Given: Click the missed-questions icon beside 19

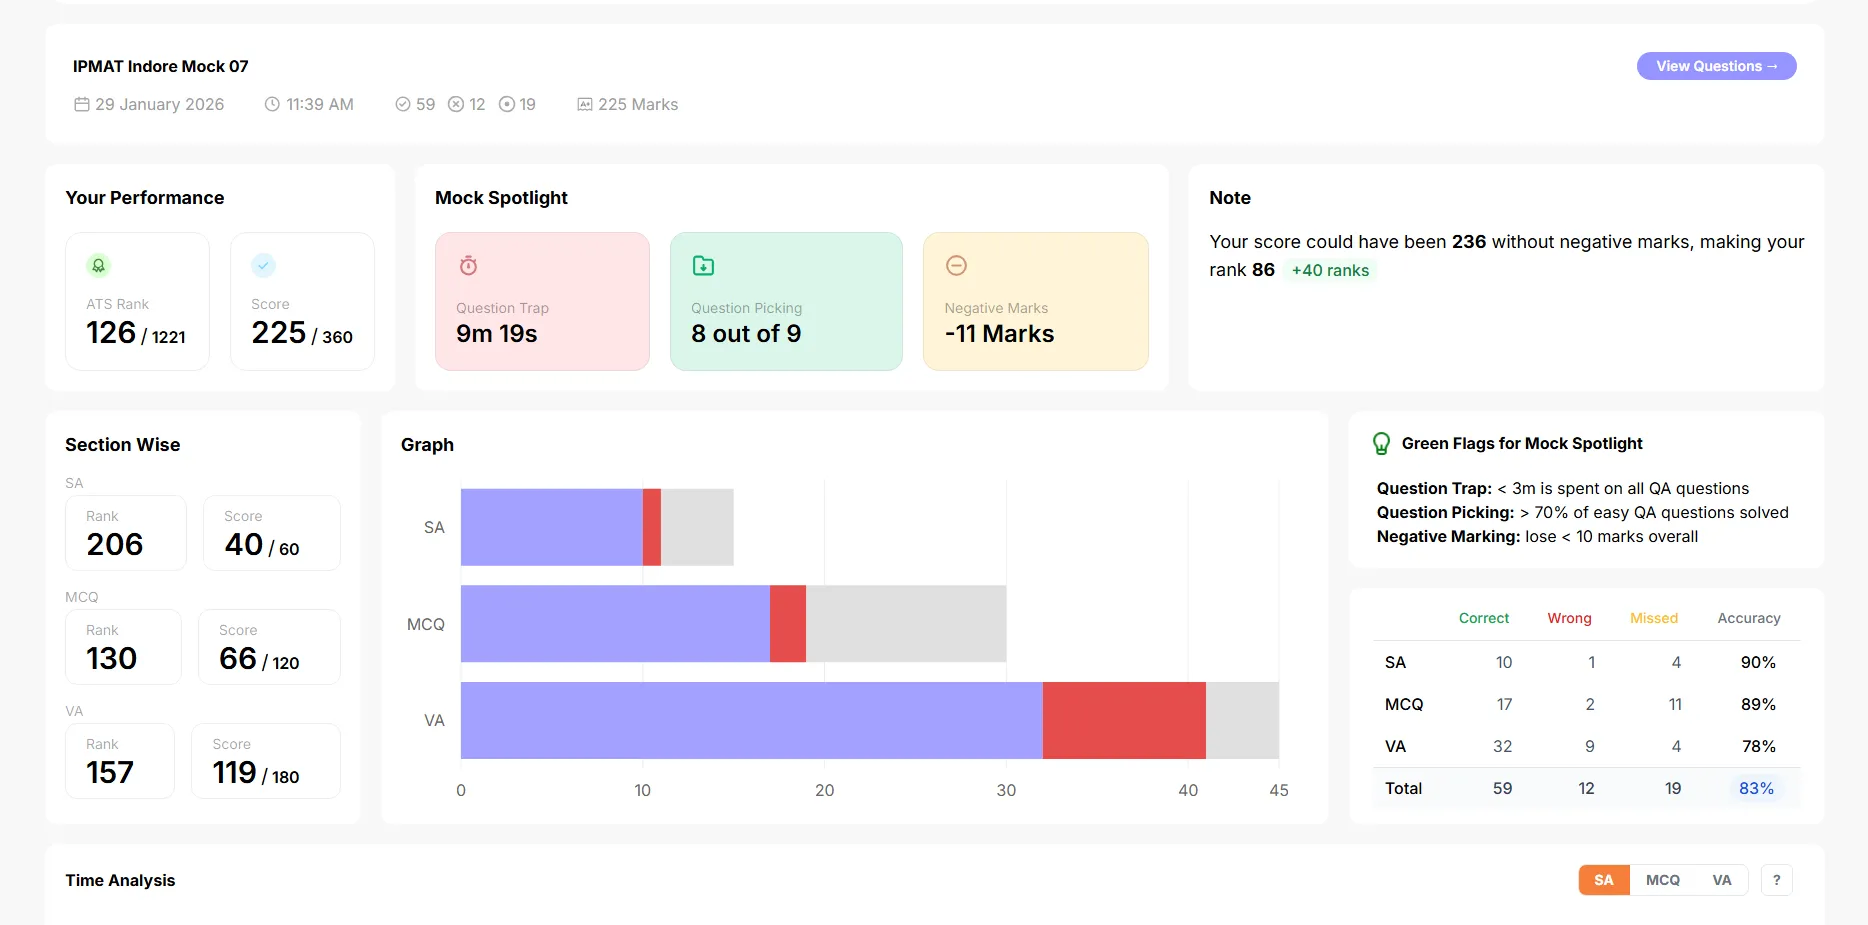Looking at the screenshot, I should pos(507,104).
